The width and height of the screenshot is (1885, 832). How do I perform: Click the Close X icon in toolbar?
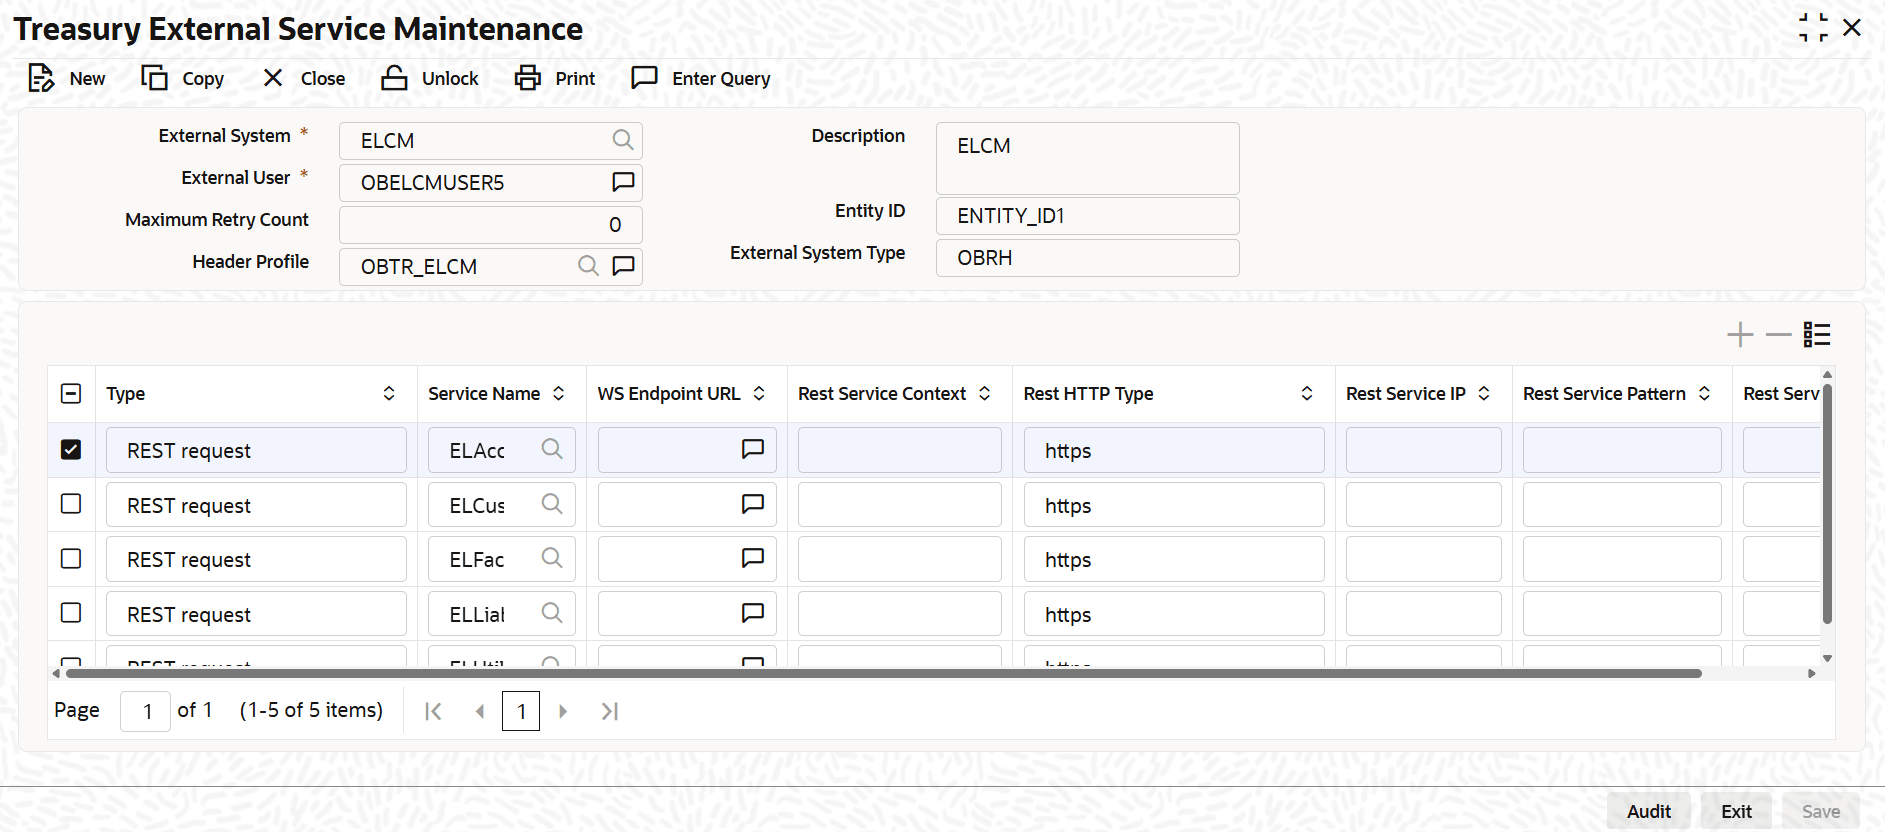point(273,78)
